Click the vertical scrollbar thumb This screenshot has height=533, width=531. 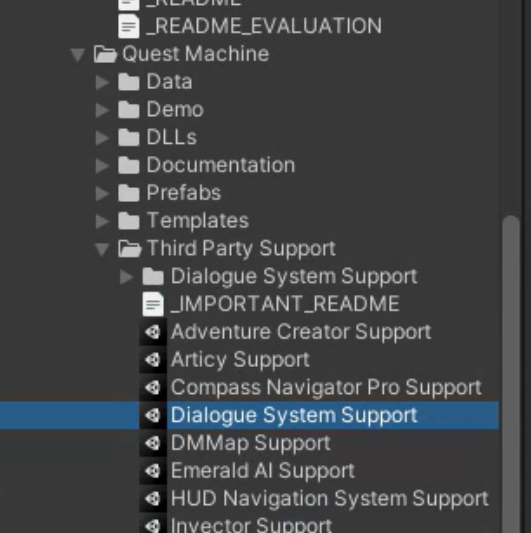click(511, 374)
